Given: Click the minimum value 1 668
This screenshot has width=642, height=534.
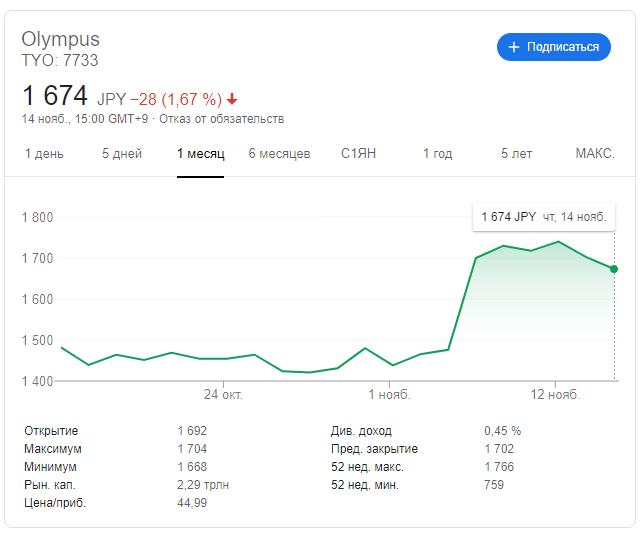Looking at the screenshot, I should pos(192,467).
